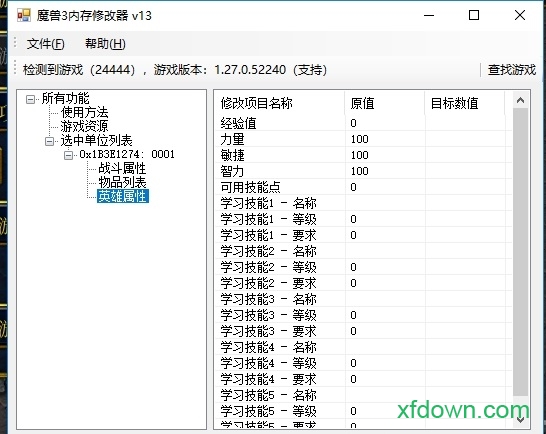The image size is (546, 434).
Task: Click the 目标数值 column header
Action: (x=465, y=103)
